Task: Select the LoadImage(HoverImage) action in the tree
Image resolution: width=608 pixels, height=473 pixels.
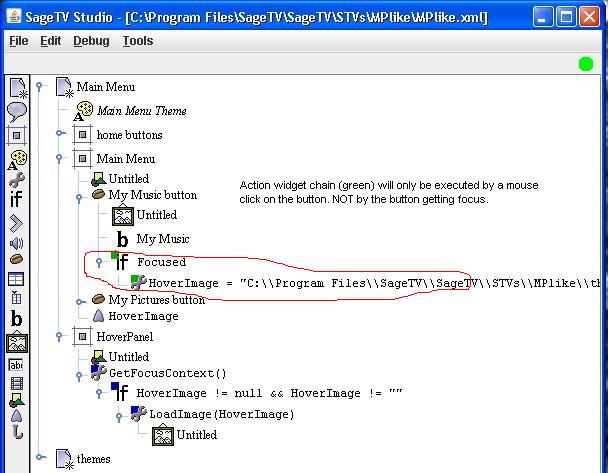Action: coord(221,413)
